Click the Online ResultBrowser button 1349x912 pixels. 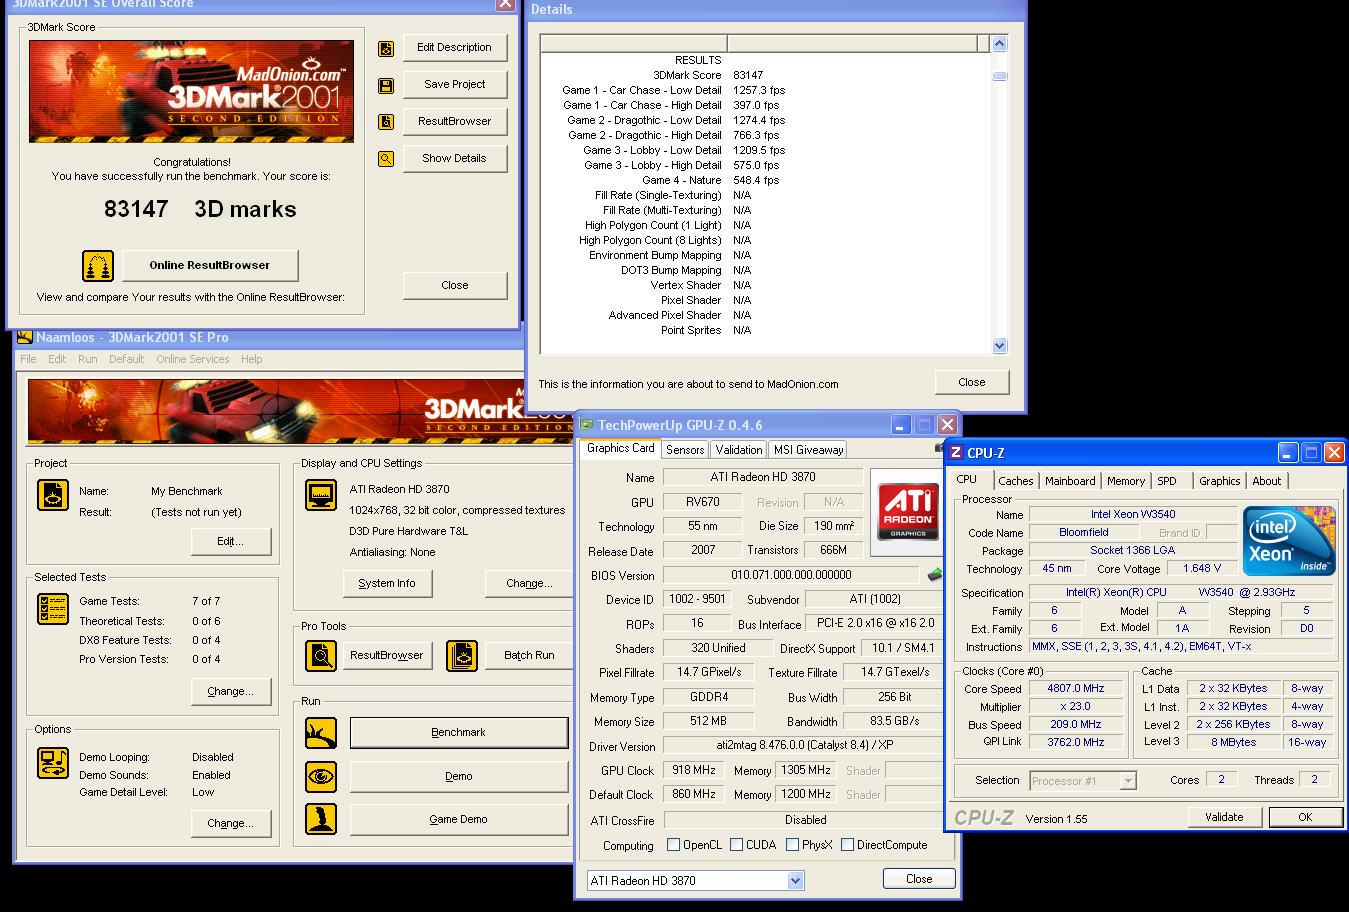click(x=210, y=266)
